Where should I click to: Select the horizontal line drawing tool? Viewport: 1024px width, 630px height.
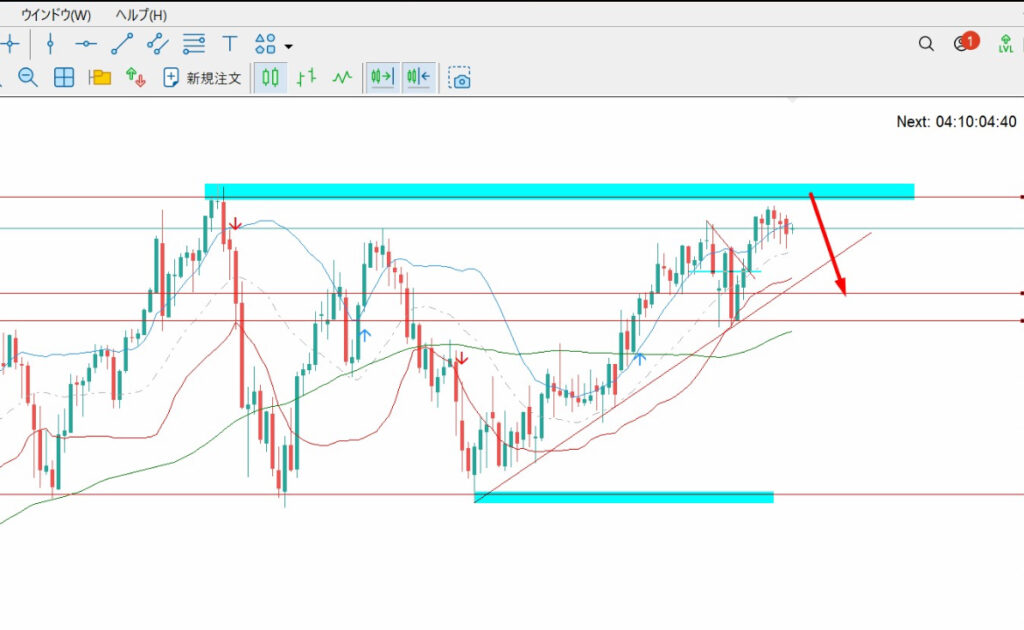tap(86, 44)
